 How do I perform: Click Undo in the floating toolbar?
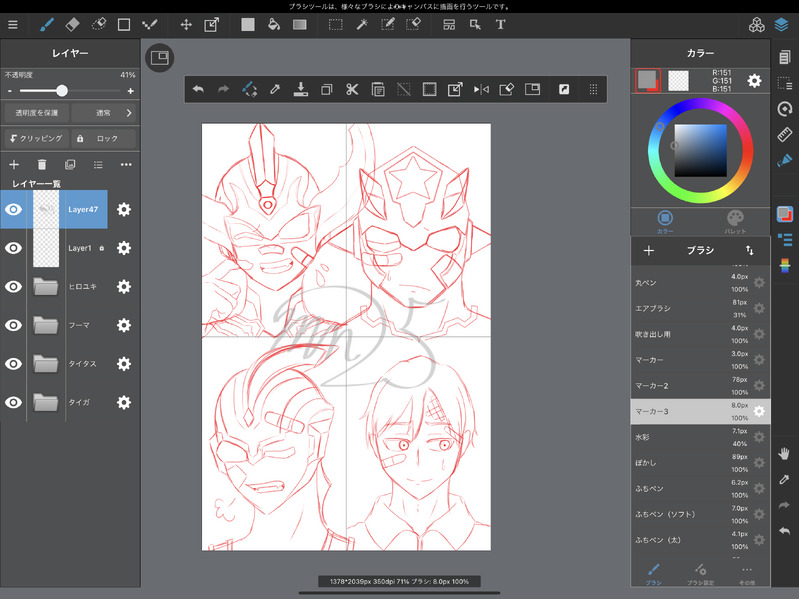pos(198,90)
